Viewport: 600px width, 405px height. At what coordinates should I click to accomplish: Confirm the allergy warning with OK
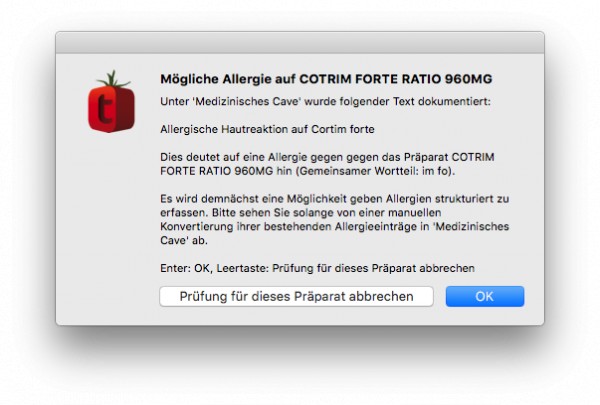[x=485, y=296]
